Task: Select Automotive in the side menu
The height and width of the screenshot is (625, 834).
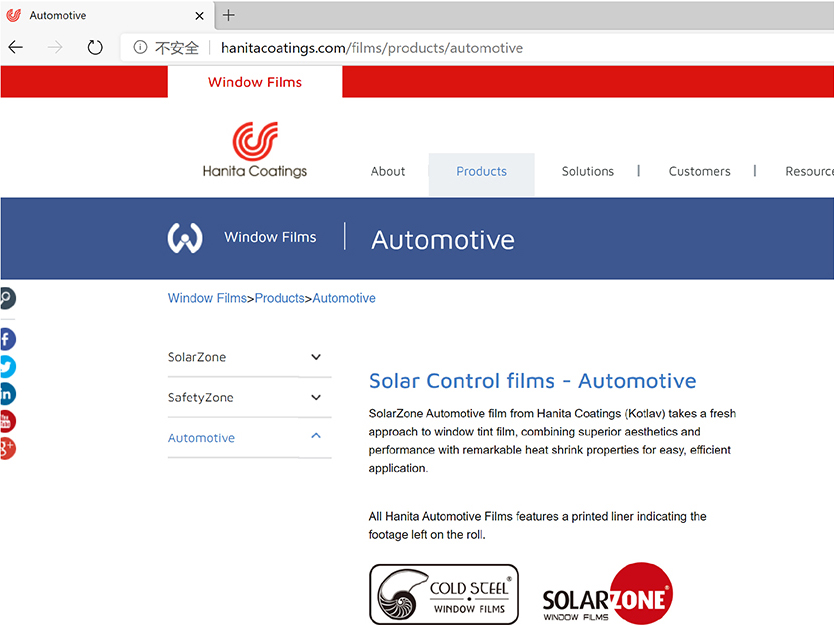Action: point(201,438)
